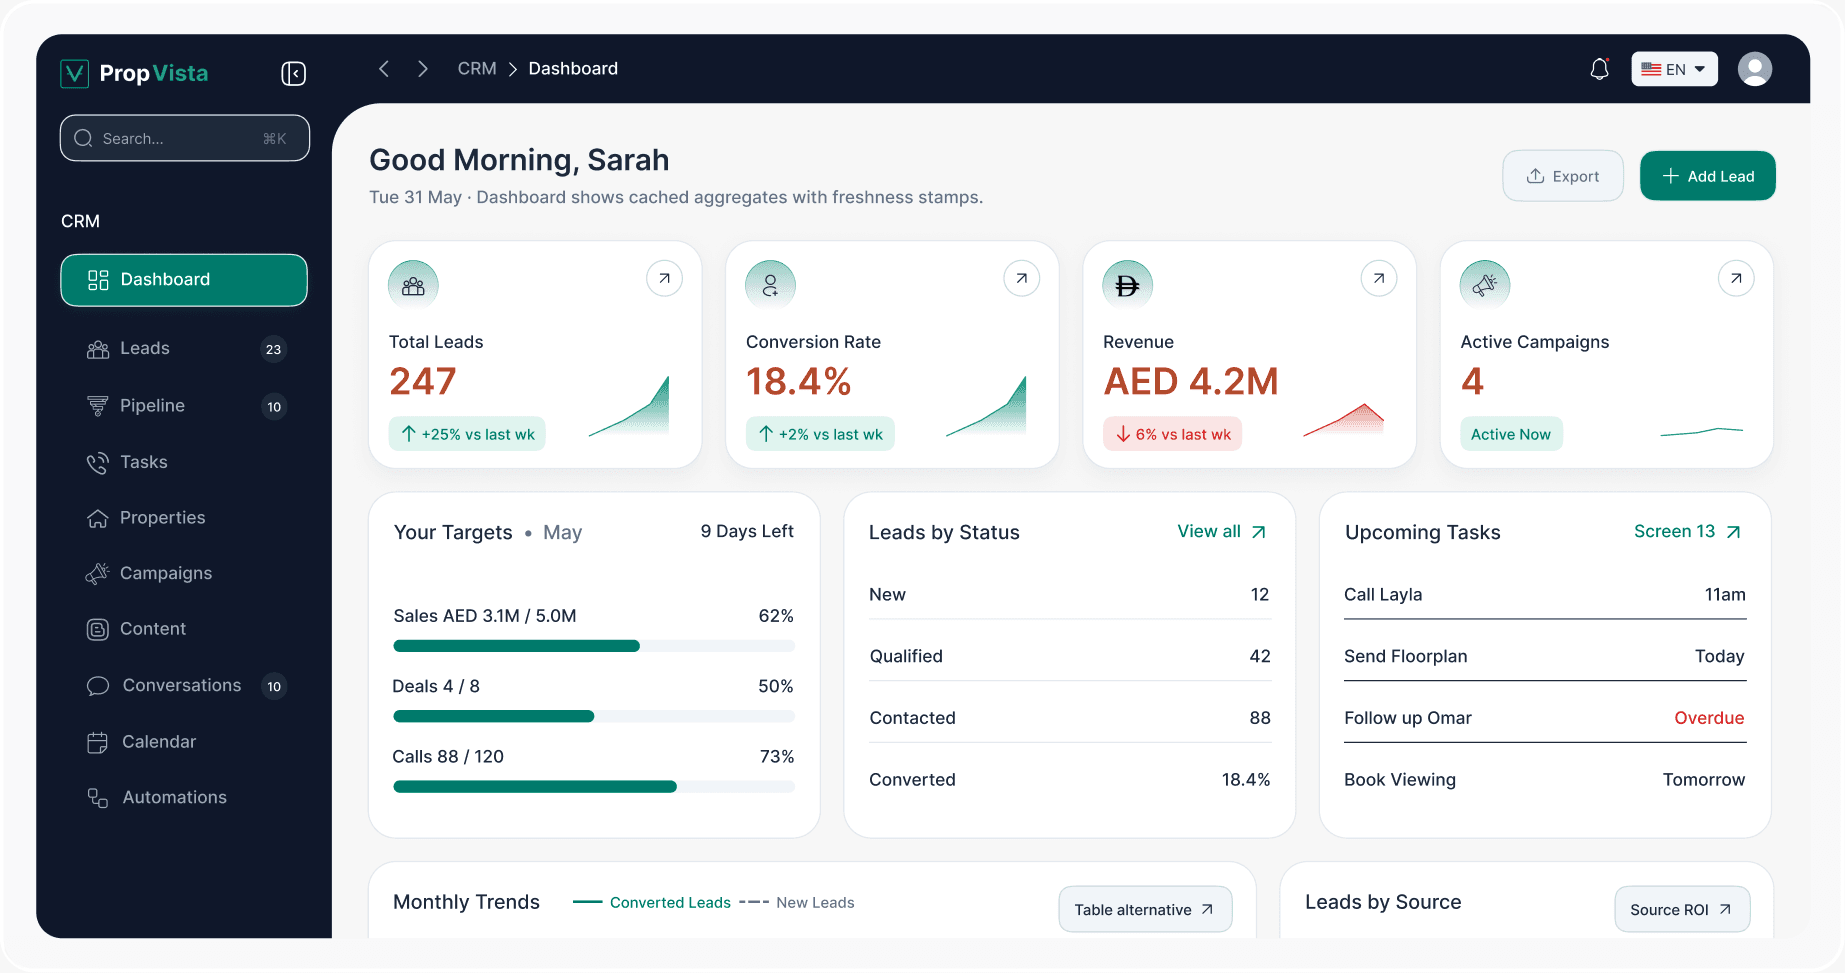Click the Conversations chat bubble icon
This screenshot has width=1845, height=973.
pos(98,686)
